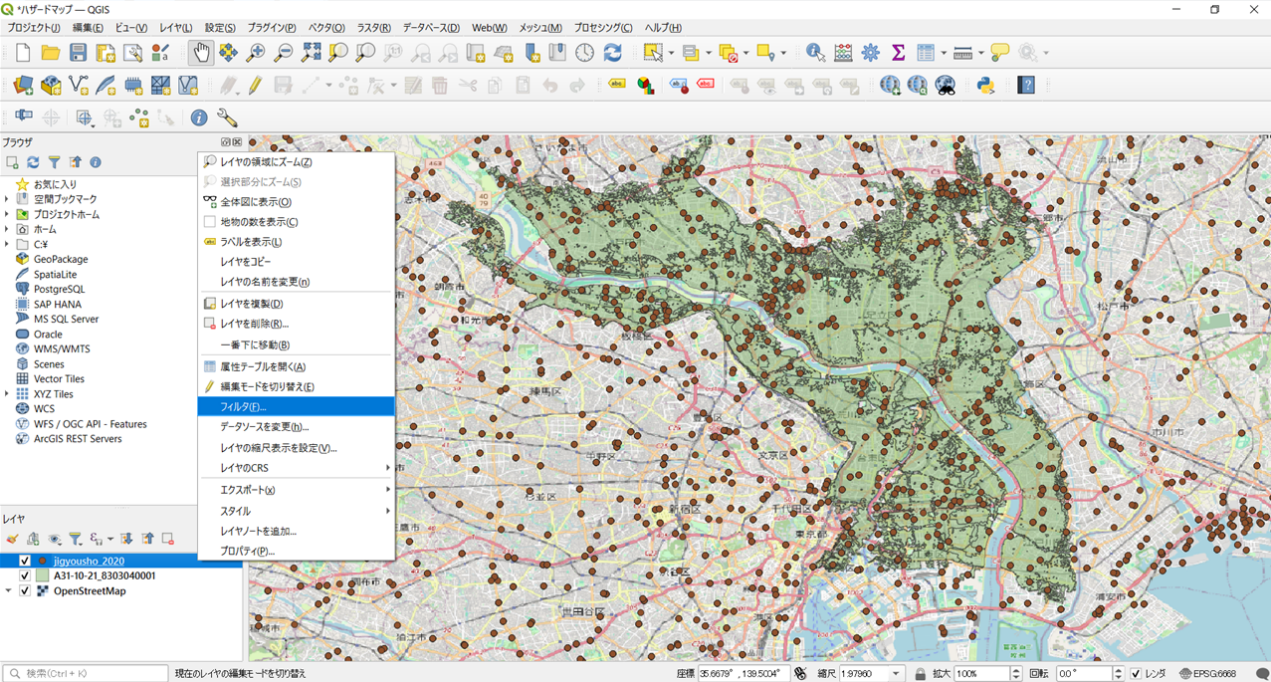The image size is (1271, 682).
Task: Click the wrench icon in third toolbar
Action: pos(227,118)
